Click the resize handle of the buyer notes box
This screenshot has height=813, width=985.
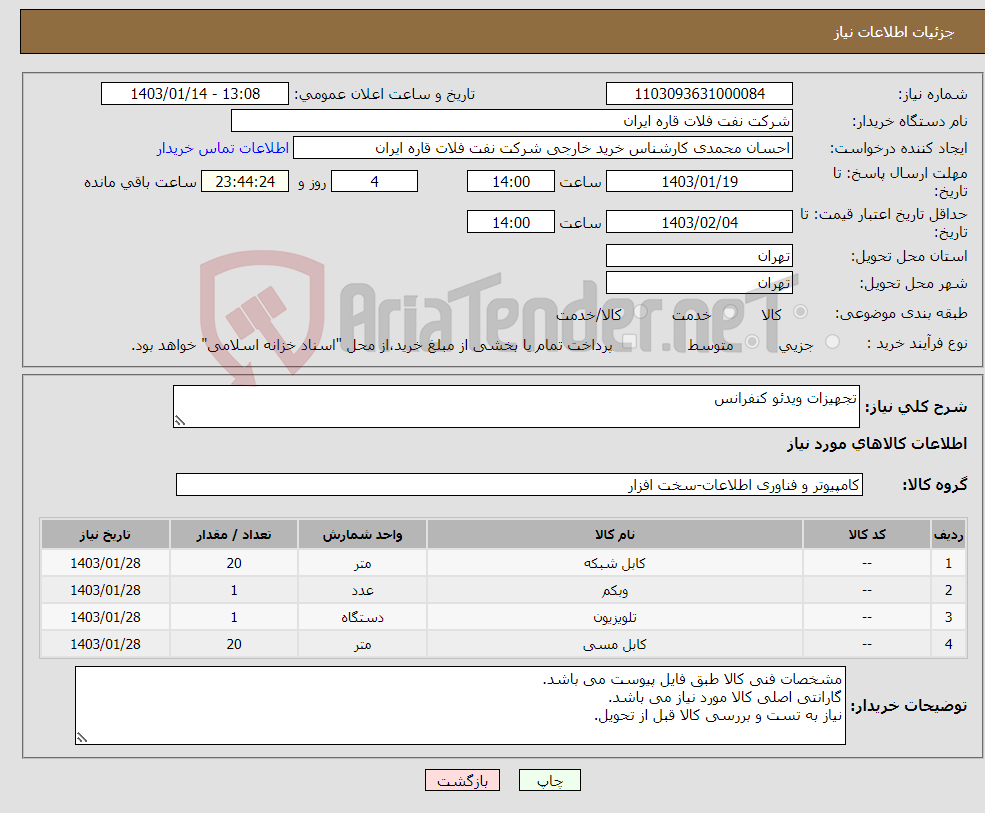(x=82, y=738)
